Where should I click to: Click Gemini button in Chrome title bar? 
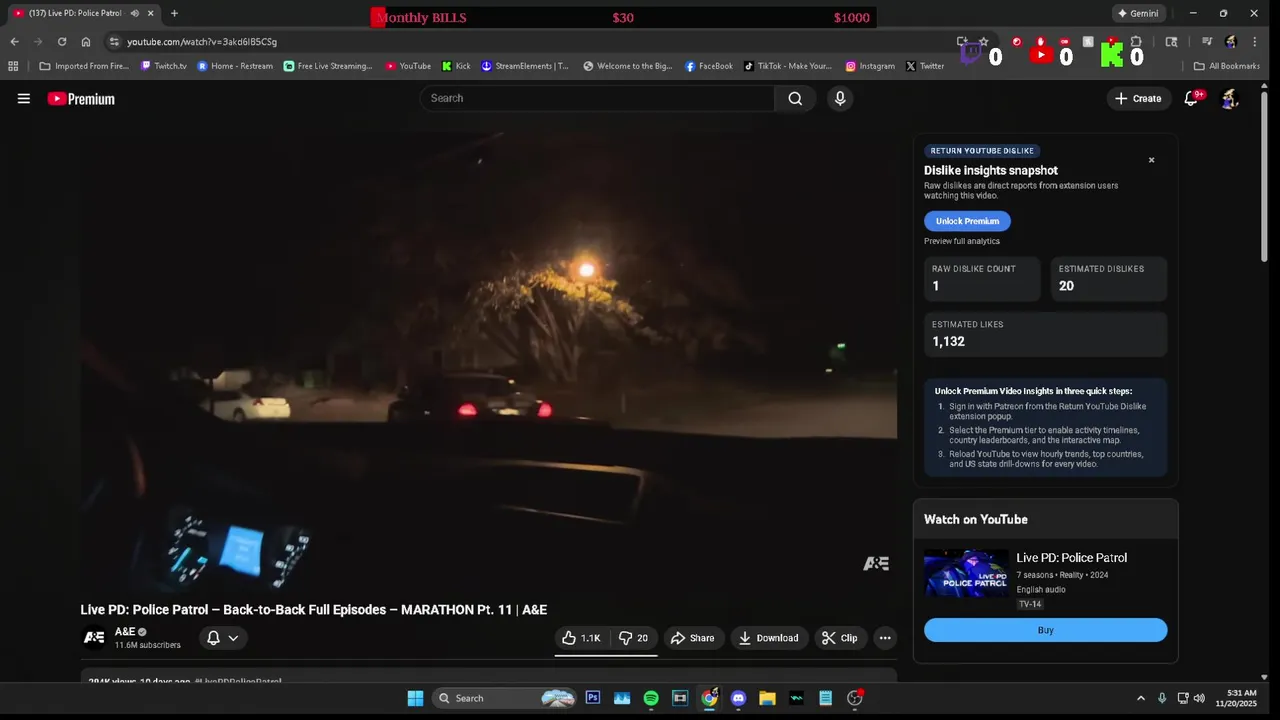1138,13
